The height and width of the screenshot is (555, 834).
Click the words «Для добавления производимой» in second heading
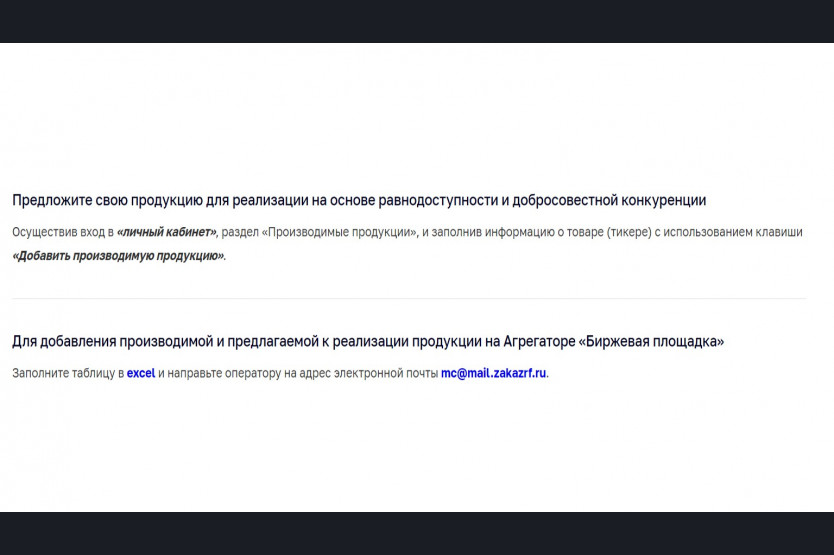click(113, 342)
